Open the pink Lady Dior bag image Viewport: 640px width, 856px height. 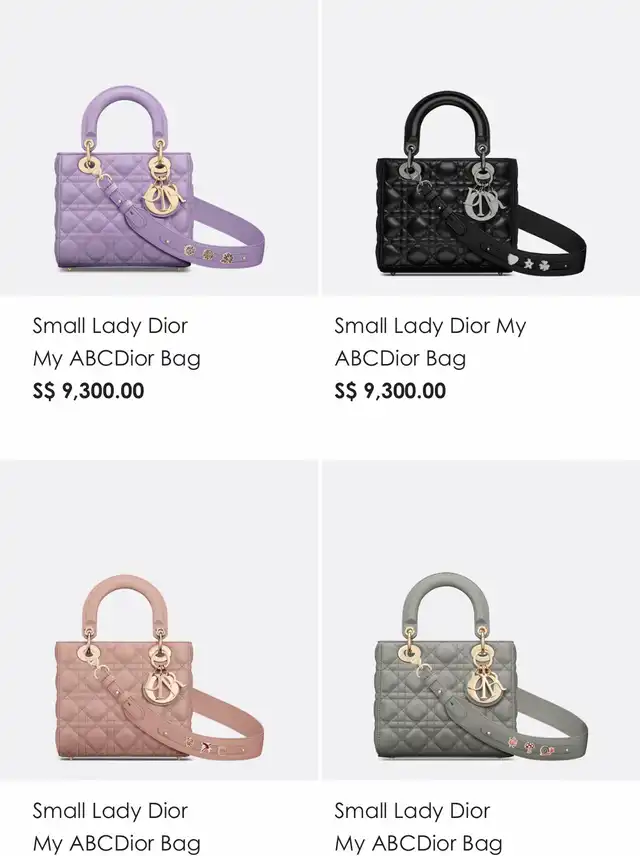[159, 620]
